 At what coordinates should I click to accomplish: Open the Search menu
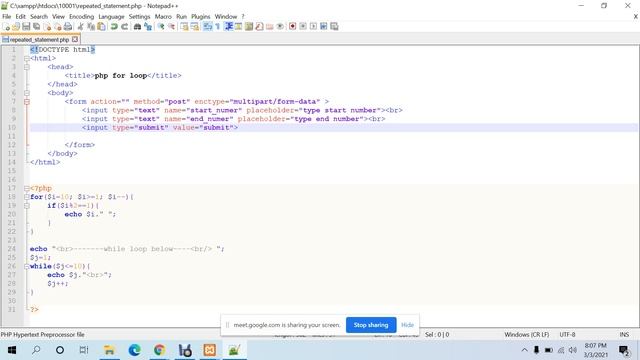click(x=39, y=17)
